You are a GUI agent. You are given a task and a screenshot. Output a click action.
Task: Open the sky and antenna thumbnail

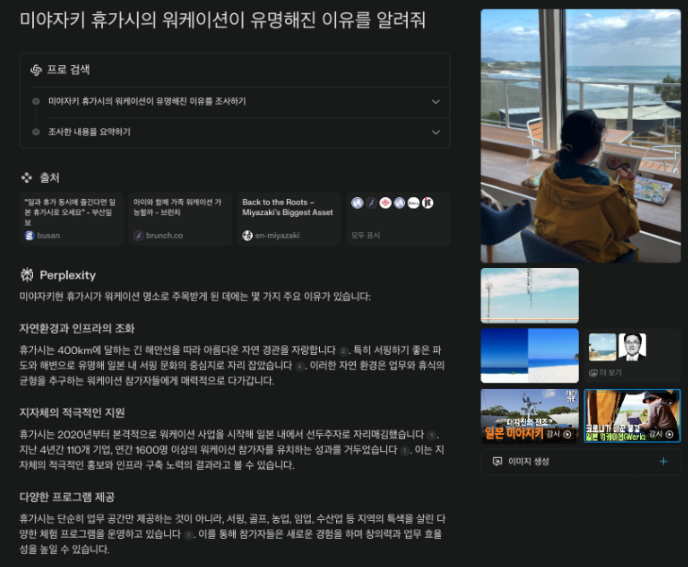[x=530, y=296]
